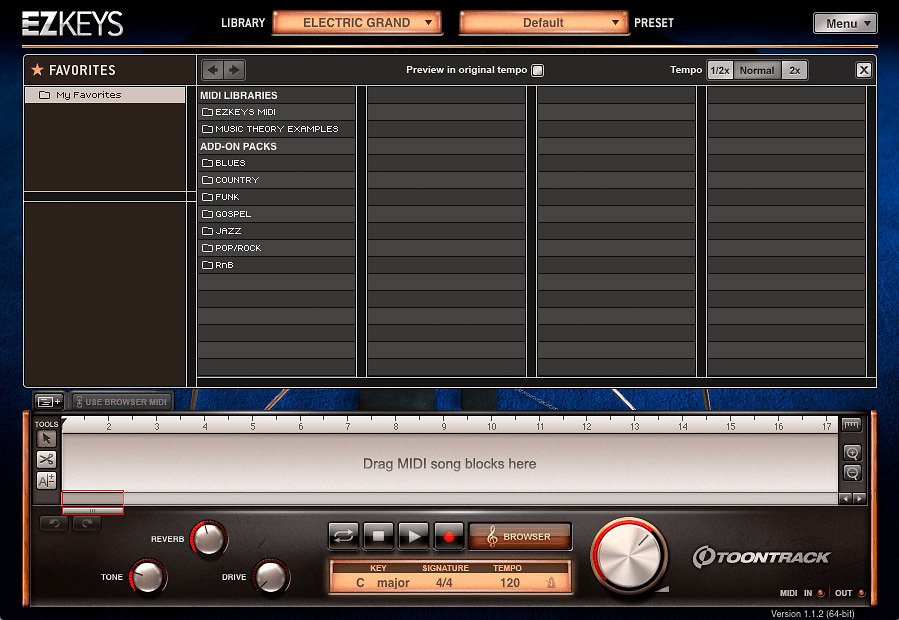Click the large master volume knob
Viewport: 899px width, 620px height.
(629, 555)
